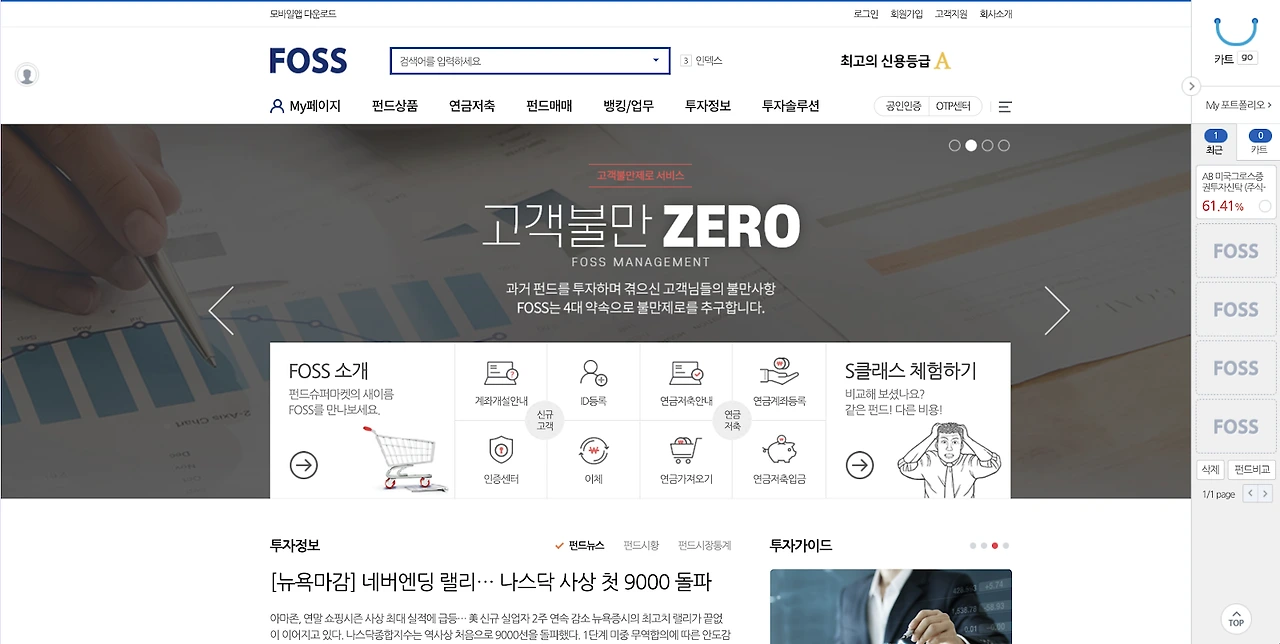1280x644 pixels.
Task: Click the 회원가입 link
Action: click(x=907, y=14)
